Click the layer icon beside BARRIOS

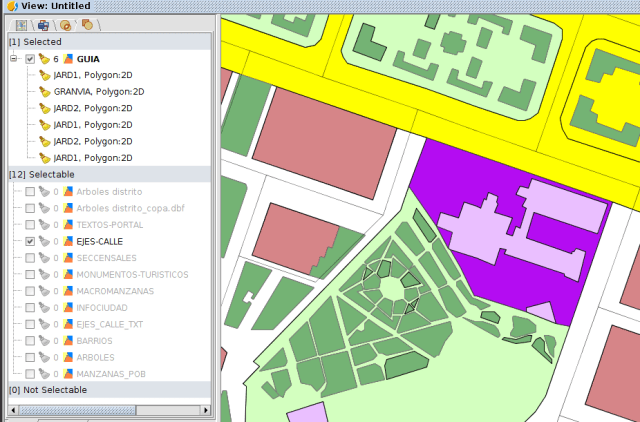pyautogui.click(x=68, y=341)
